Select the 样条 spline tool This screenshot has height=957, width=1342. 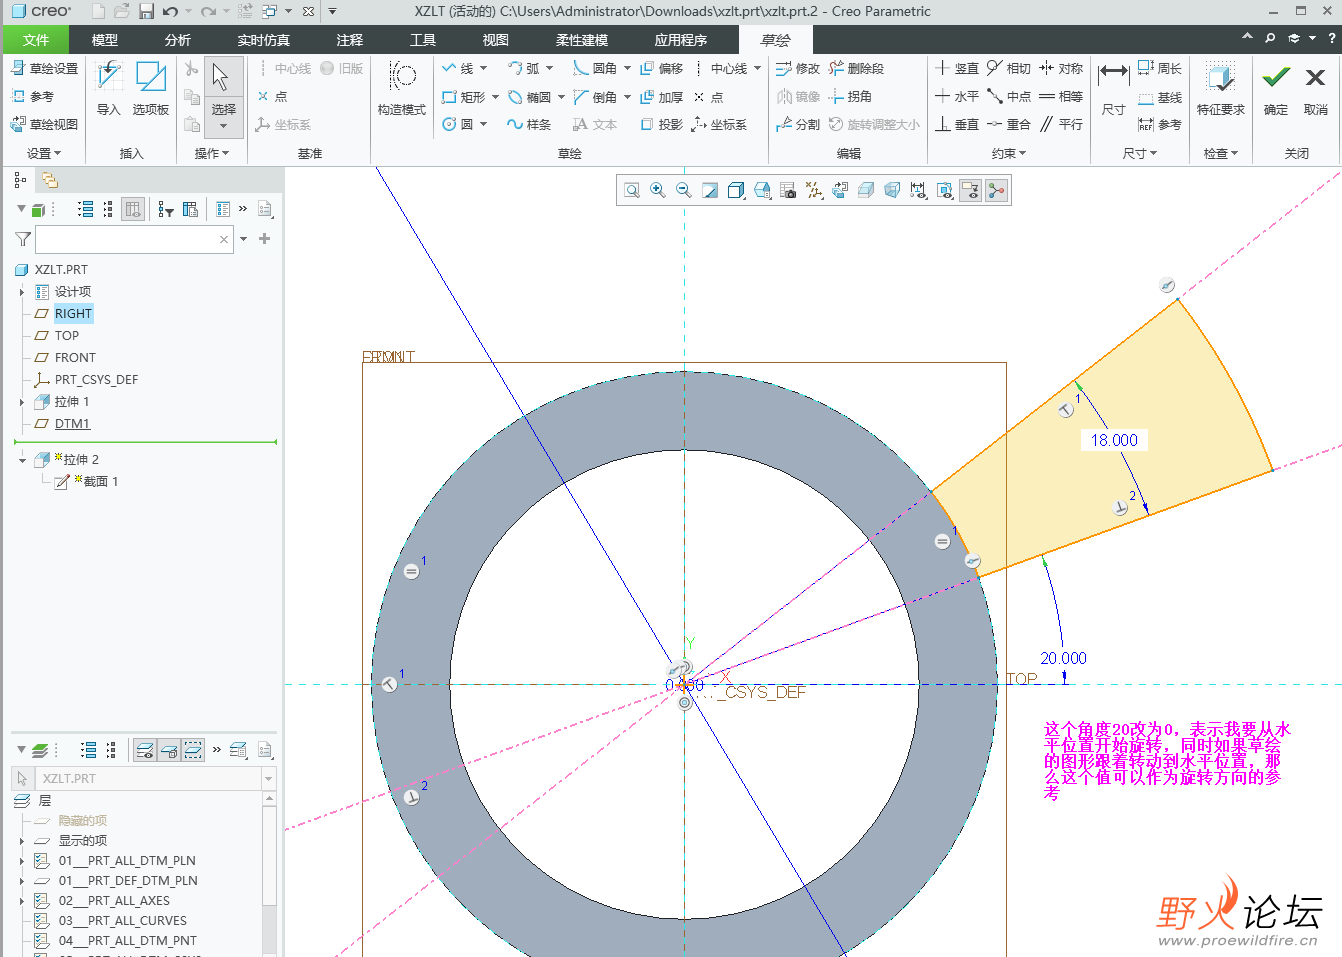(x=529, y=124)
